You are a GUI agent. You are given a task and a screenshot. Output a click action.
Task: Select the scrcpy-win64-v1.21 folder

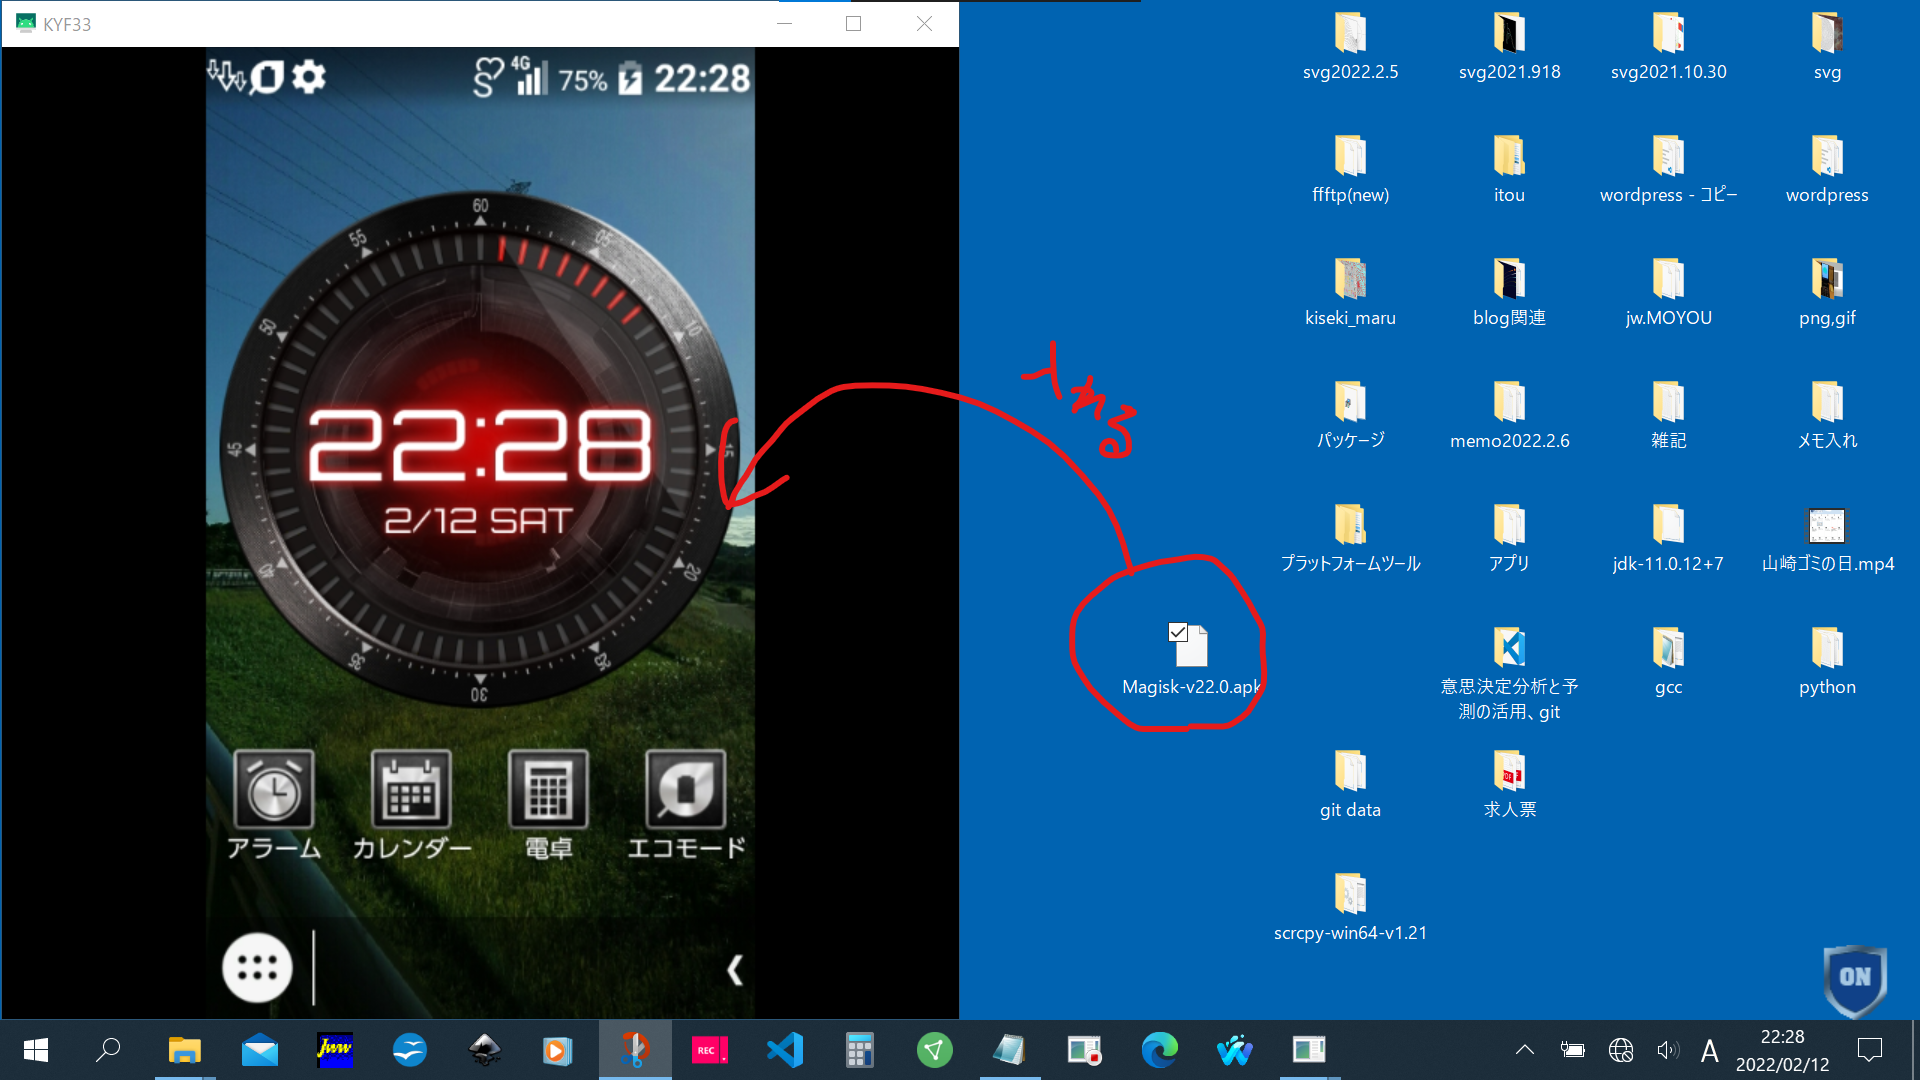tap(1350, 895)
